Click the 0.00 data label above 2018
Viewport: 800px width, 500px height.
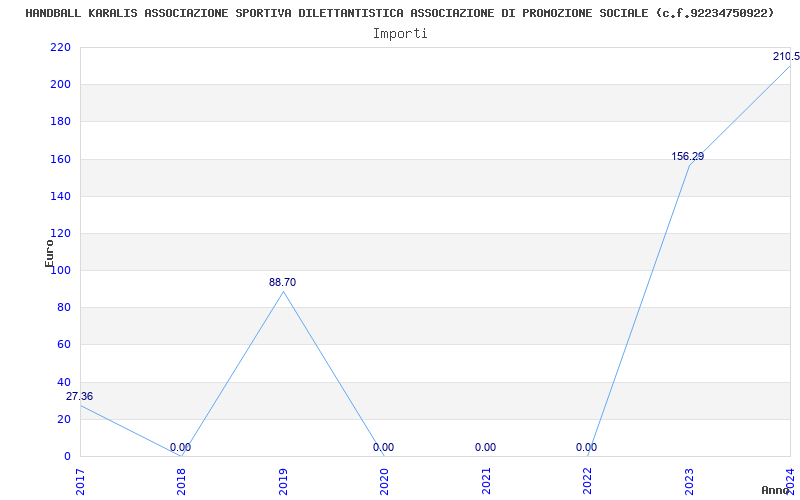(181, 447)
